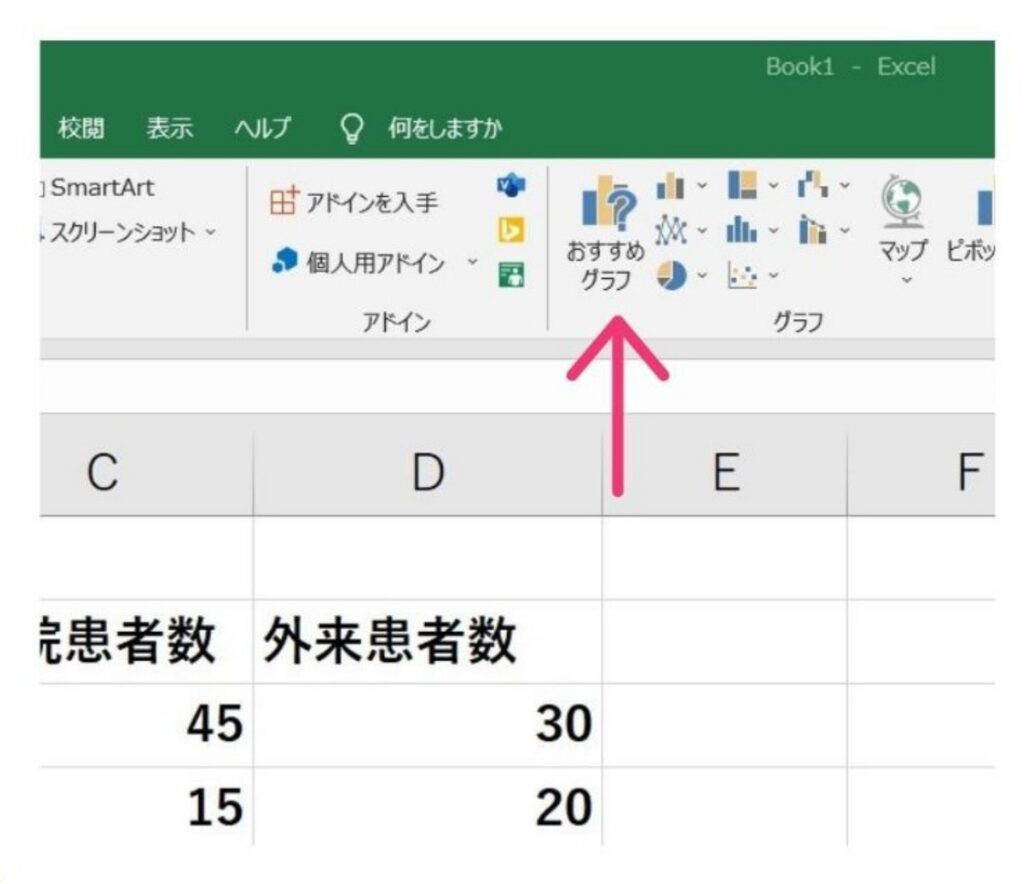Select the cell containing 15
The height and width of the screenshot is (884, 1024).
pyautogui.click(x=146, y=807)
